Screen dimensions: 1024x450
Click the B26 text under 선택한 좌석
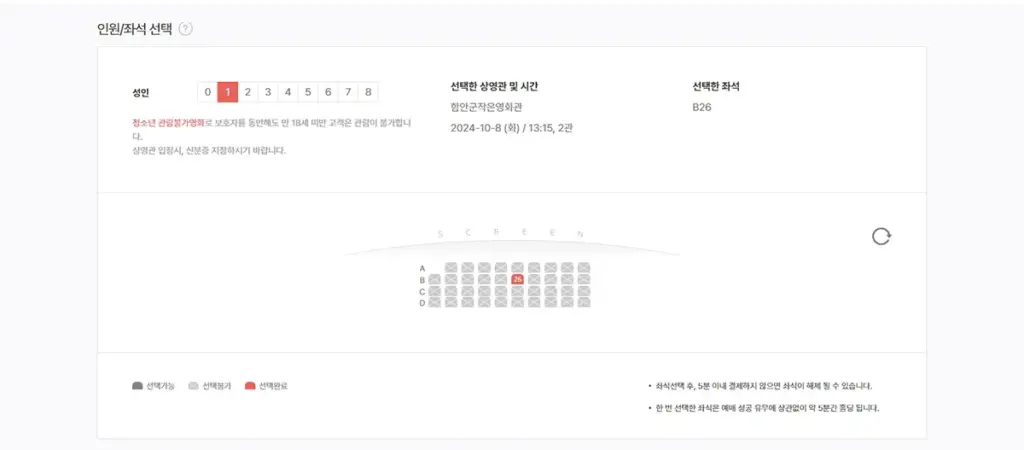(702, 108)
